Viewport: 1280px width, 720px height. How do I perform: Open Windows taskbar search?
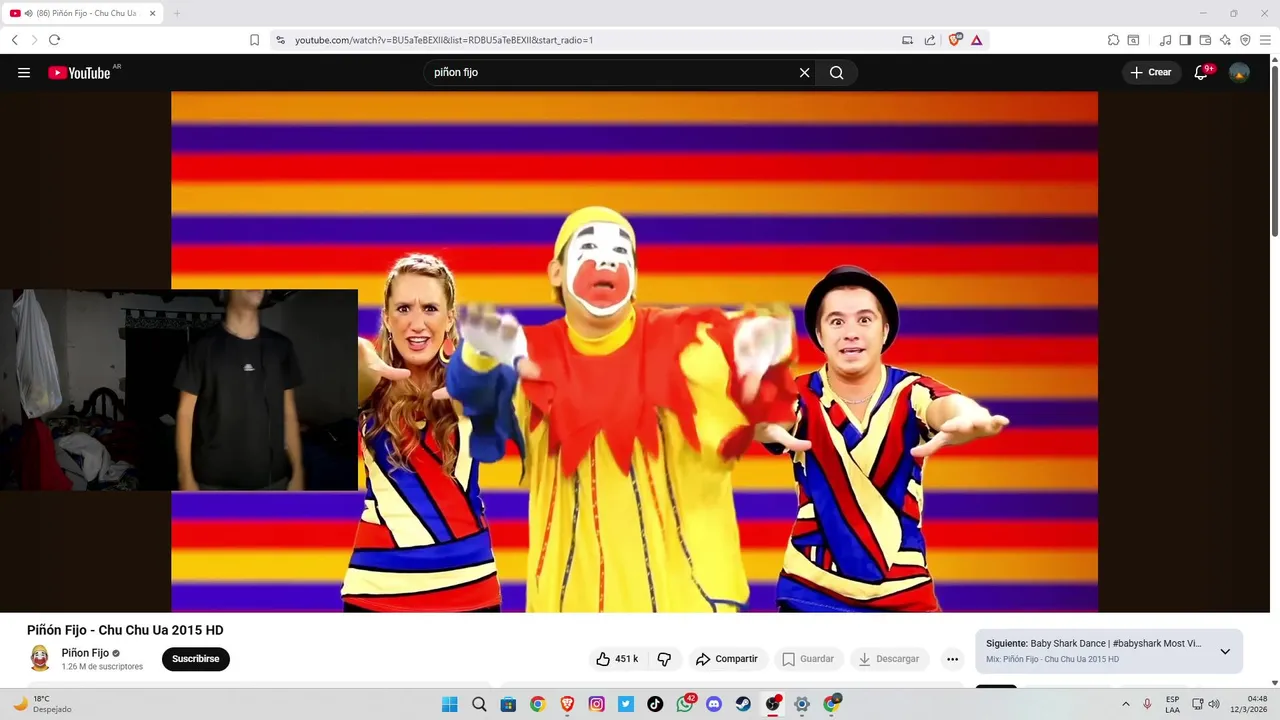[x=479, y=704]
